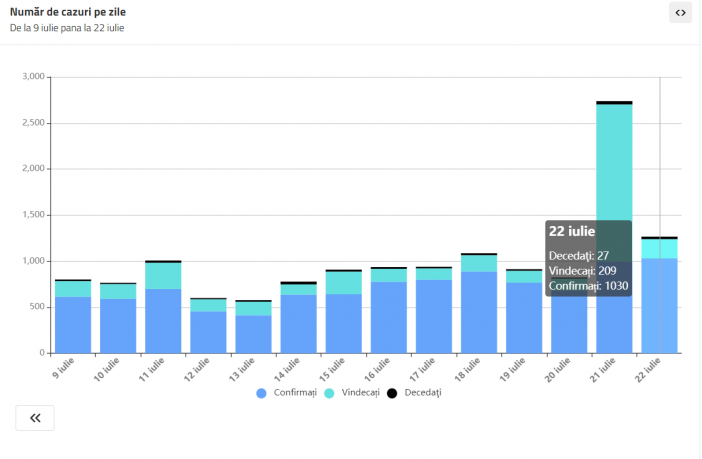The width and height of the screenshot is (702, 459).
Task: Click the "Număr de cazuri pe zile" title
Action: tap(68, 12)
